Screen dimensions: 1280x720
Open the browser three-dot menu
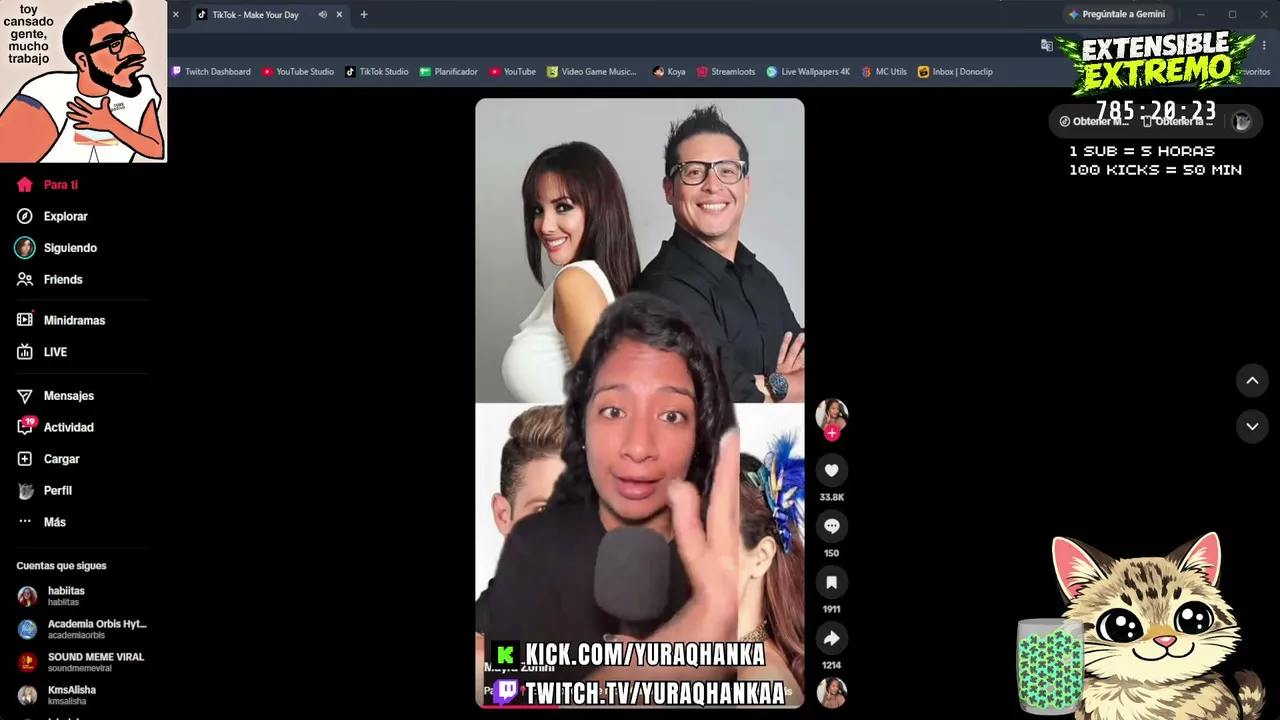coord(1264,45)
